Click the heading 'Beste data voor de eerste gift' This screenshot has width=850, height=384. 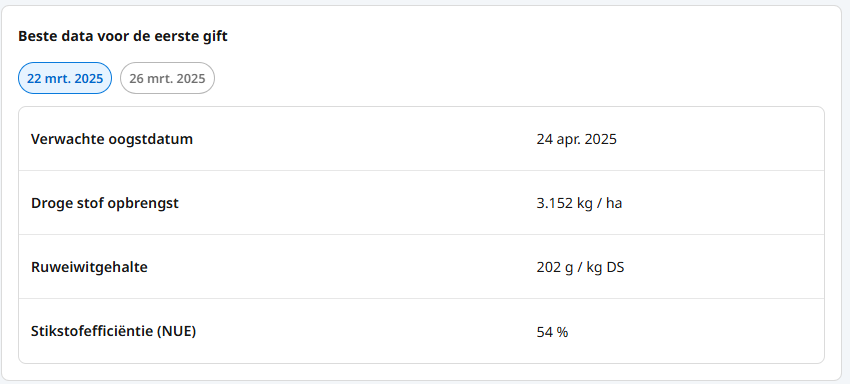123,37
